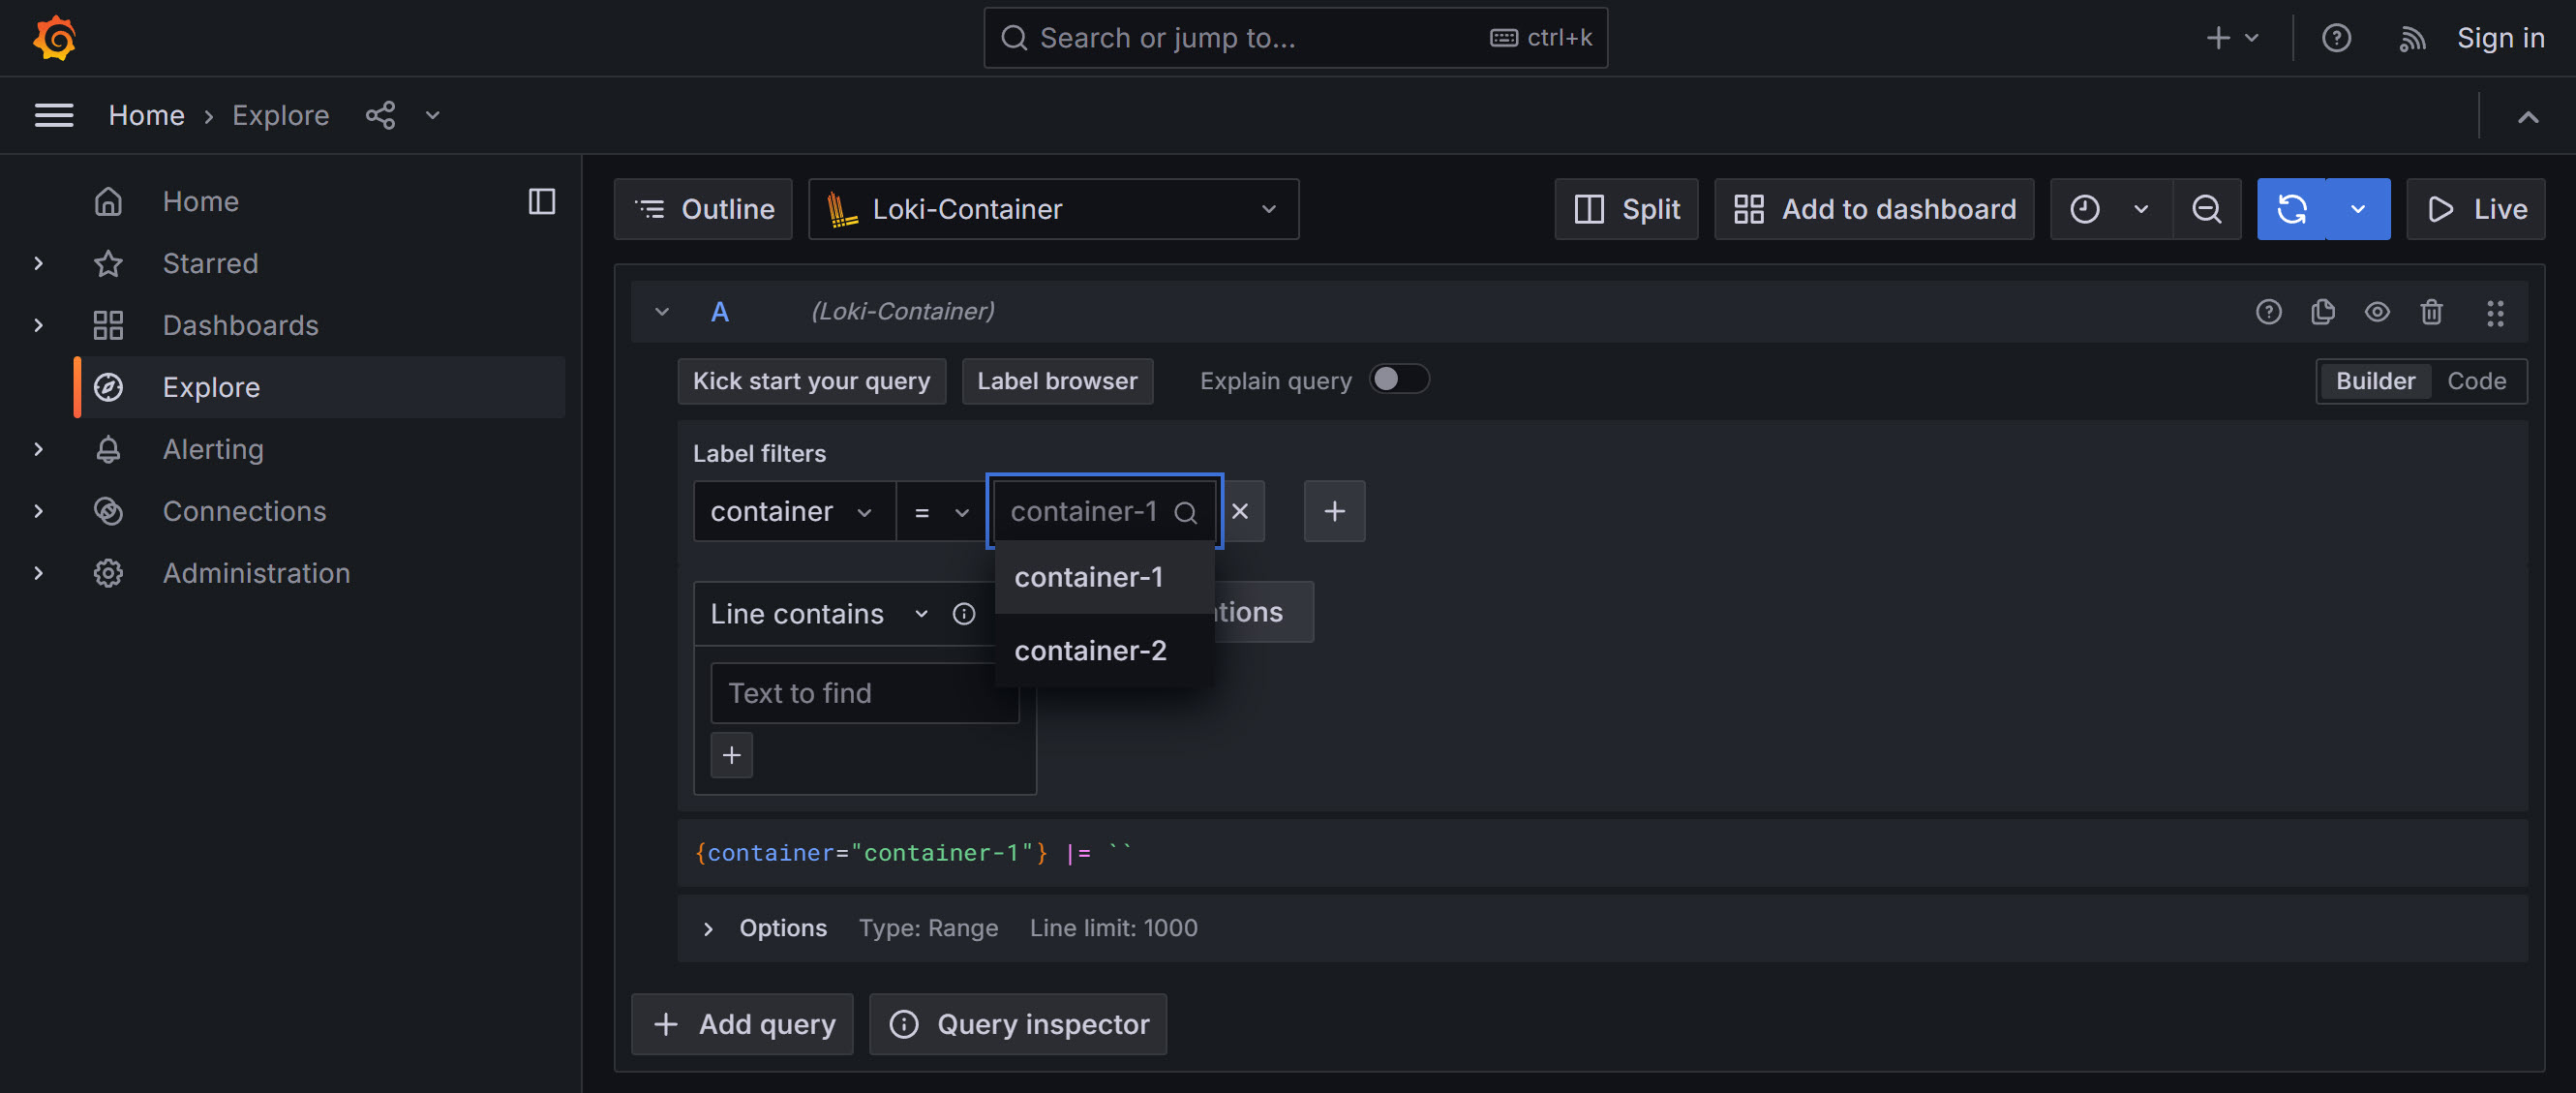Click the Add to dashboard button
Image resolution: width=2576 pixels, height=1093 pixels.
(1873, 209)
